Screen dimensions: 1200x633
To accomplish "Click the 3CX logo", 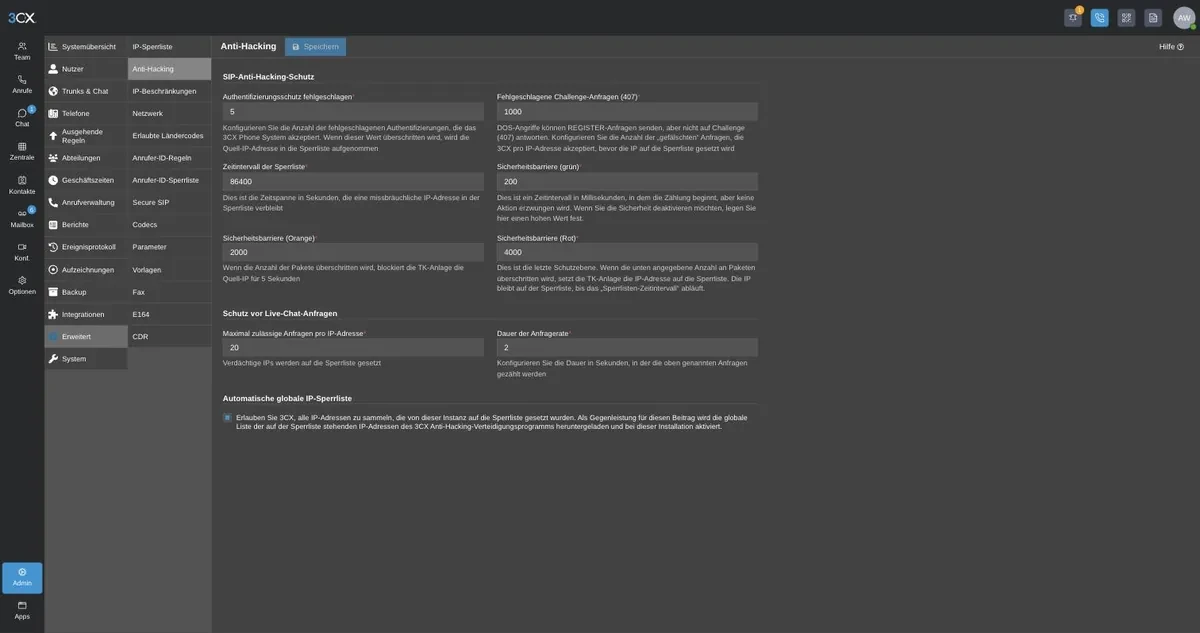I will click(22, 17).
